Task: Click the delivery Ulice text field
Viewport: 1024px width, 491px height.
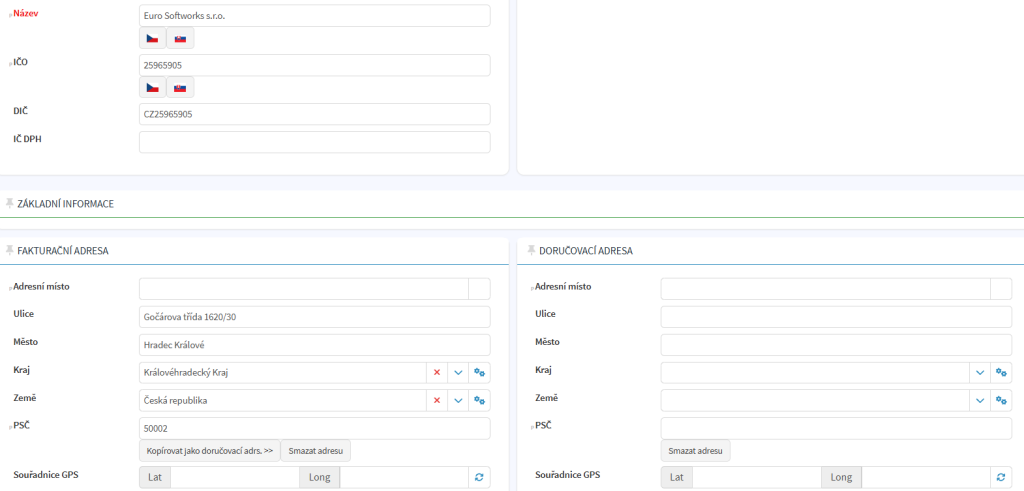Action: (836, 317)
